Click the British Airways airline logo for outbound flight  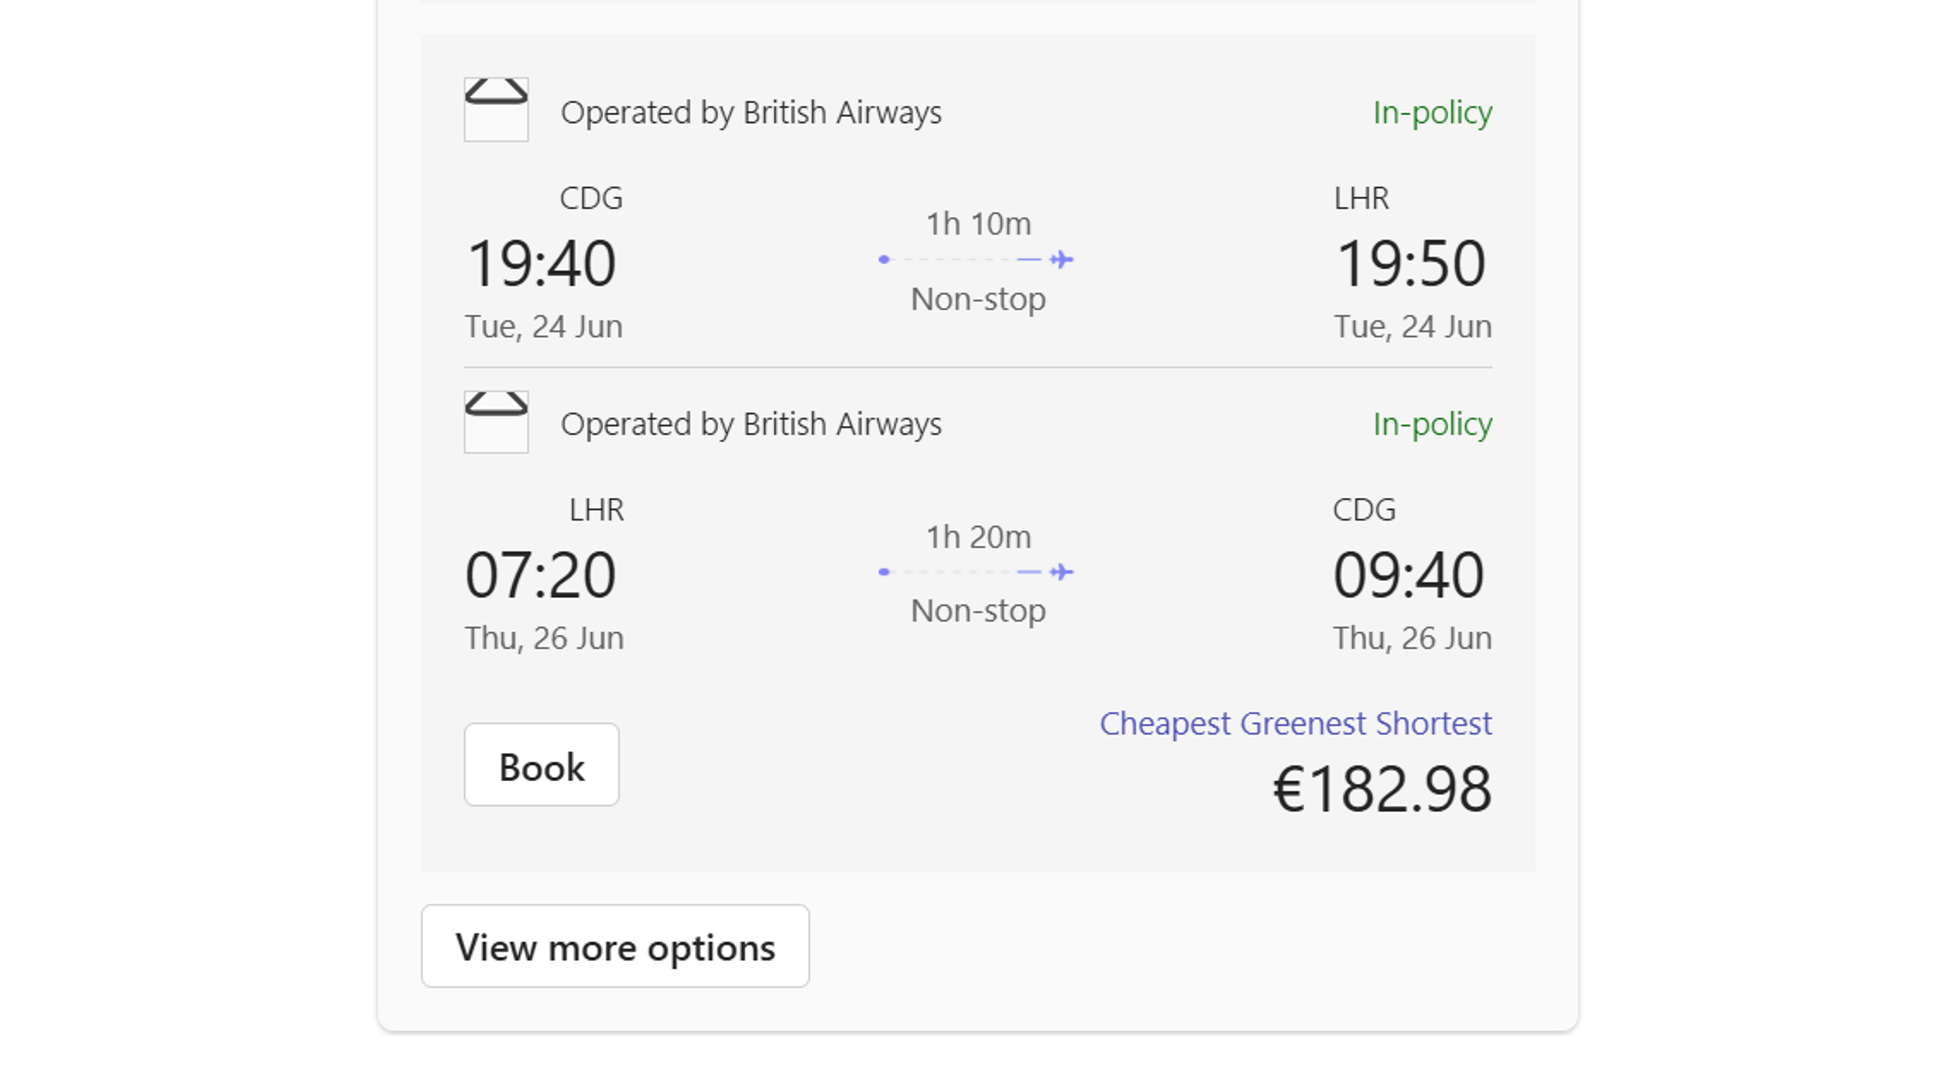pyautogui.click(x=496, y=109)
